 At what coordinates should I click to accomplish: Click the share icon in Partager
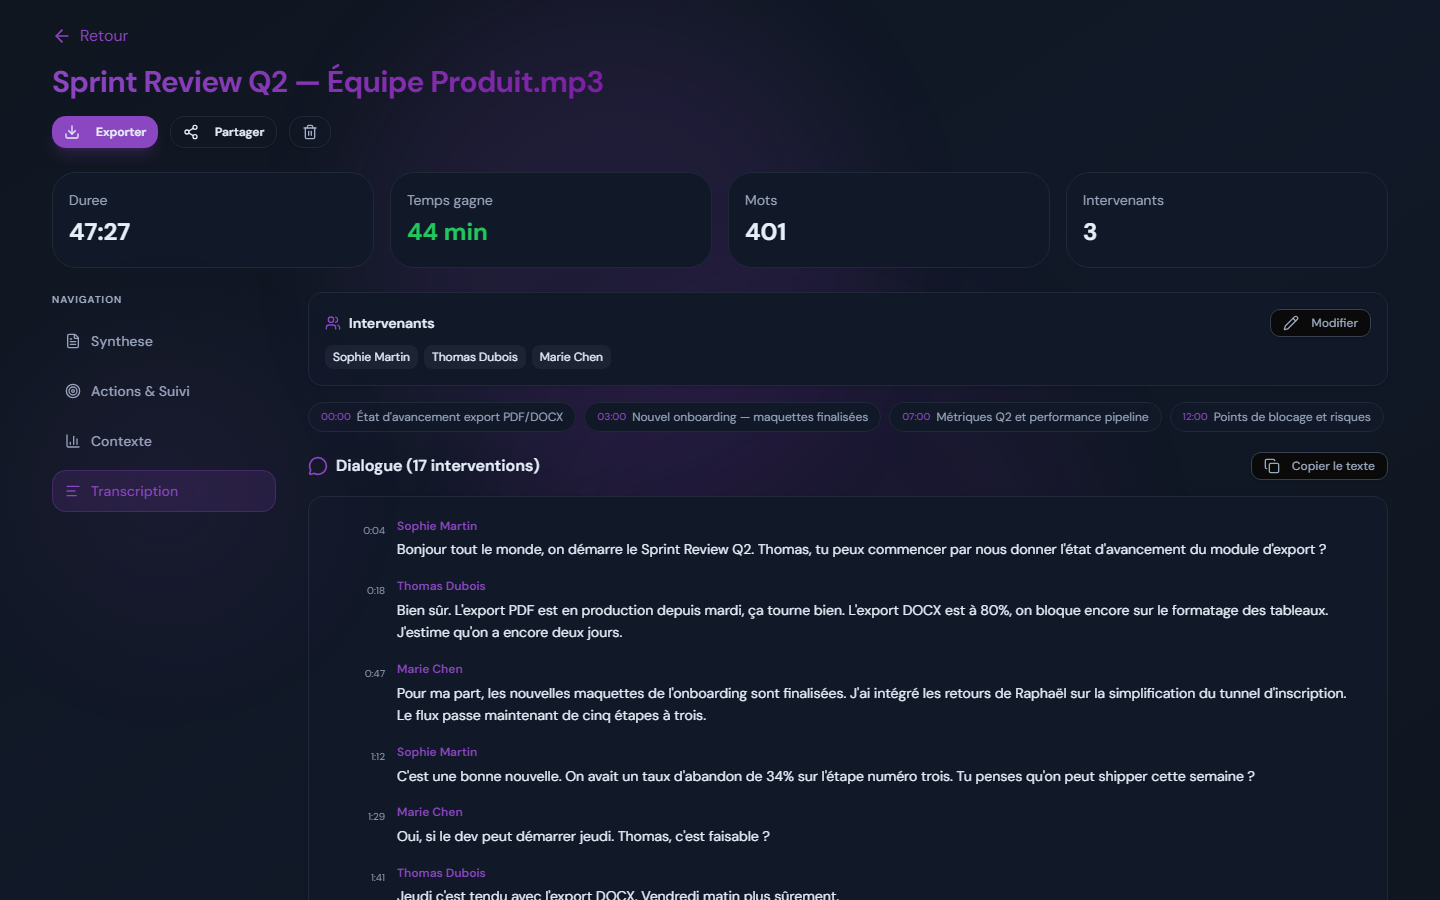[191, 132]
